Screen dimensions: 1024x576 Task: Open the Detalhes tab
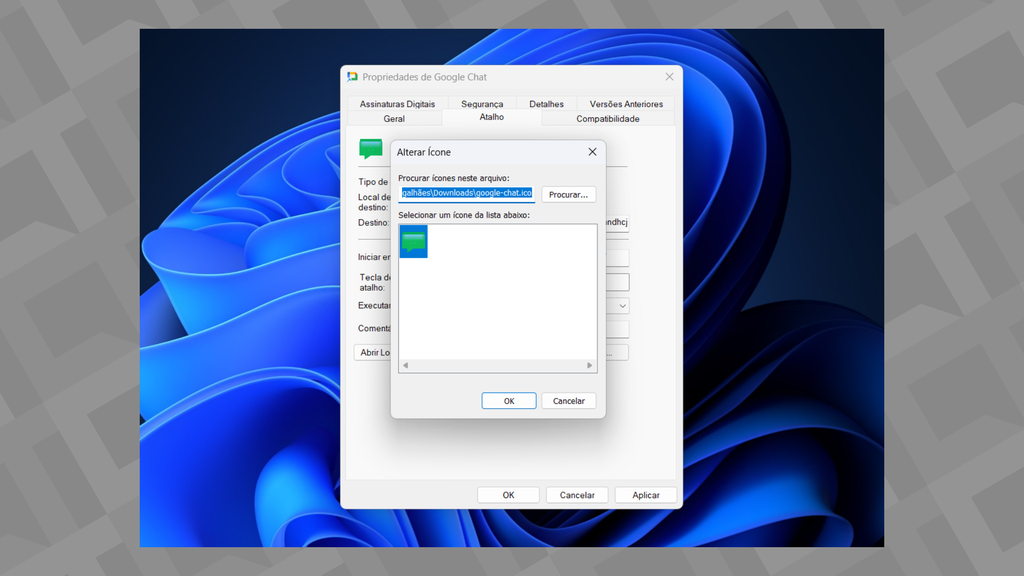point(546,104)
